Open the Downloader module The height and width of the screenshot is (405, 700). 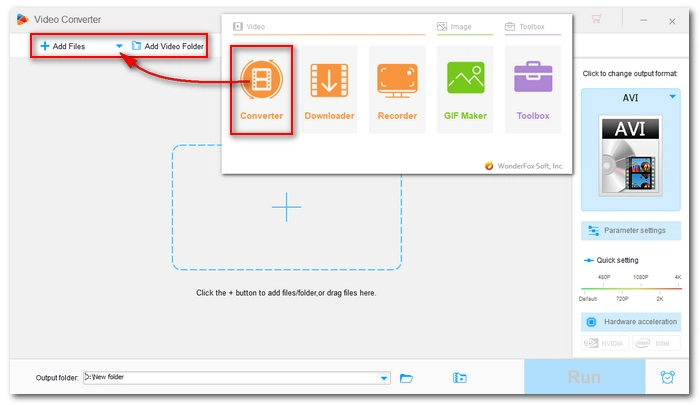[x=329, y=90]
